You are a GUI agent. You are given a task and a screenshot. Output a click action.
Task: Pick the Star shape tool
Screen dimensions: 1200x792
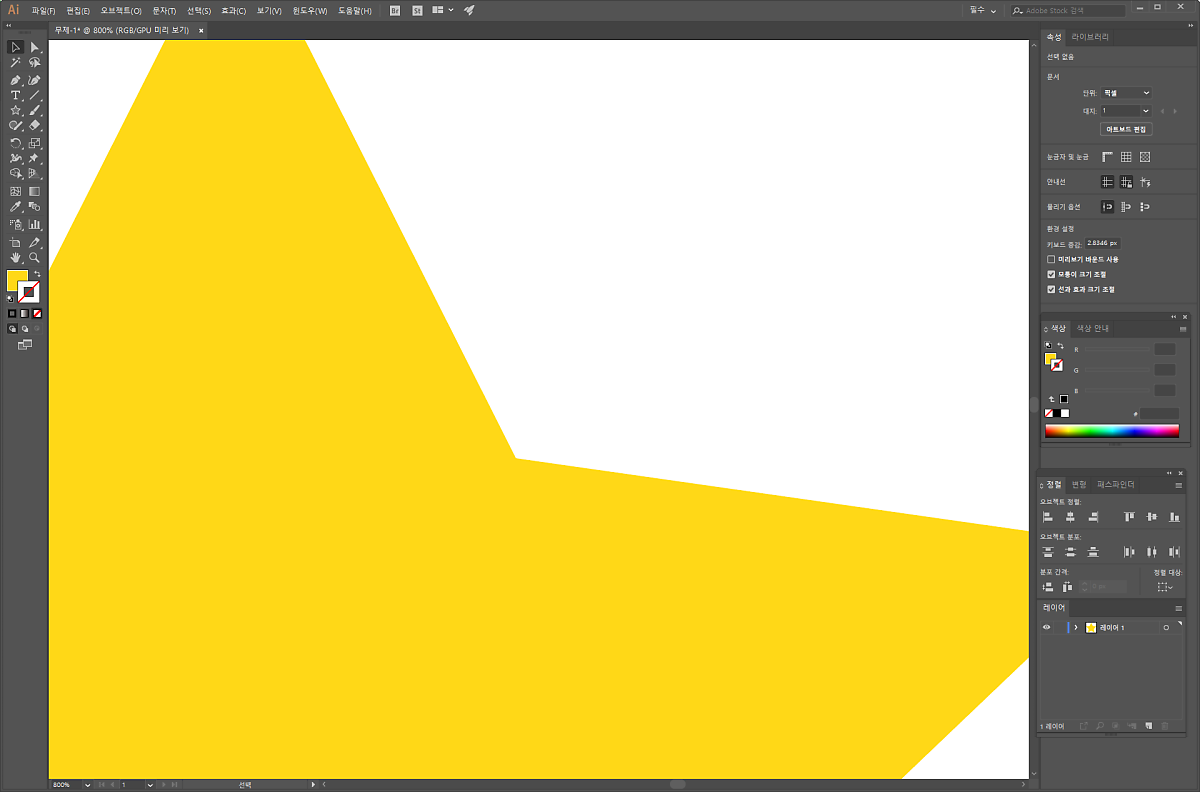(x=15, y=111)
